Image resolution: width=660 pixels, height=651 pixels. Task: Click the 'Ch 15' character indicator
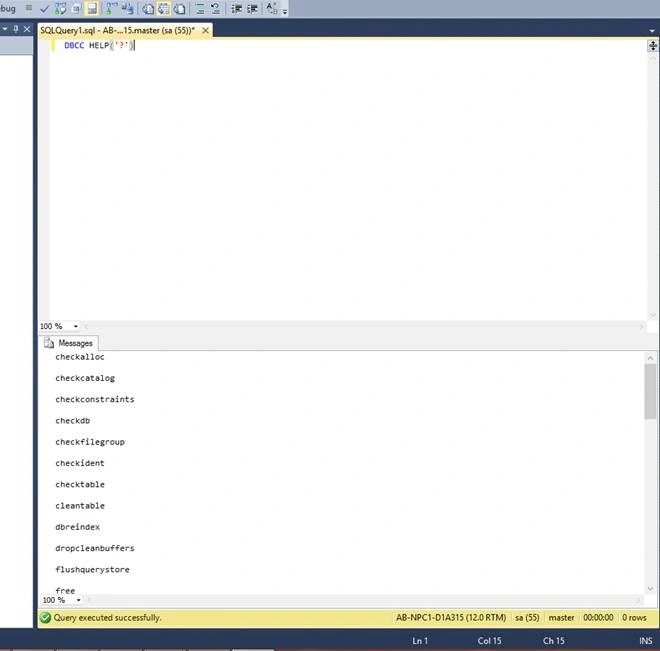553,640
